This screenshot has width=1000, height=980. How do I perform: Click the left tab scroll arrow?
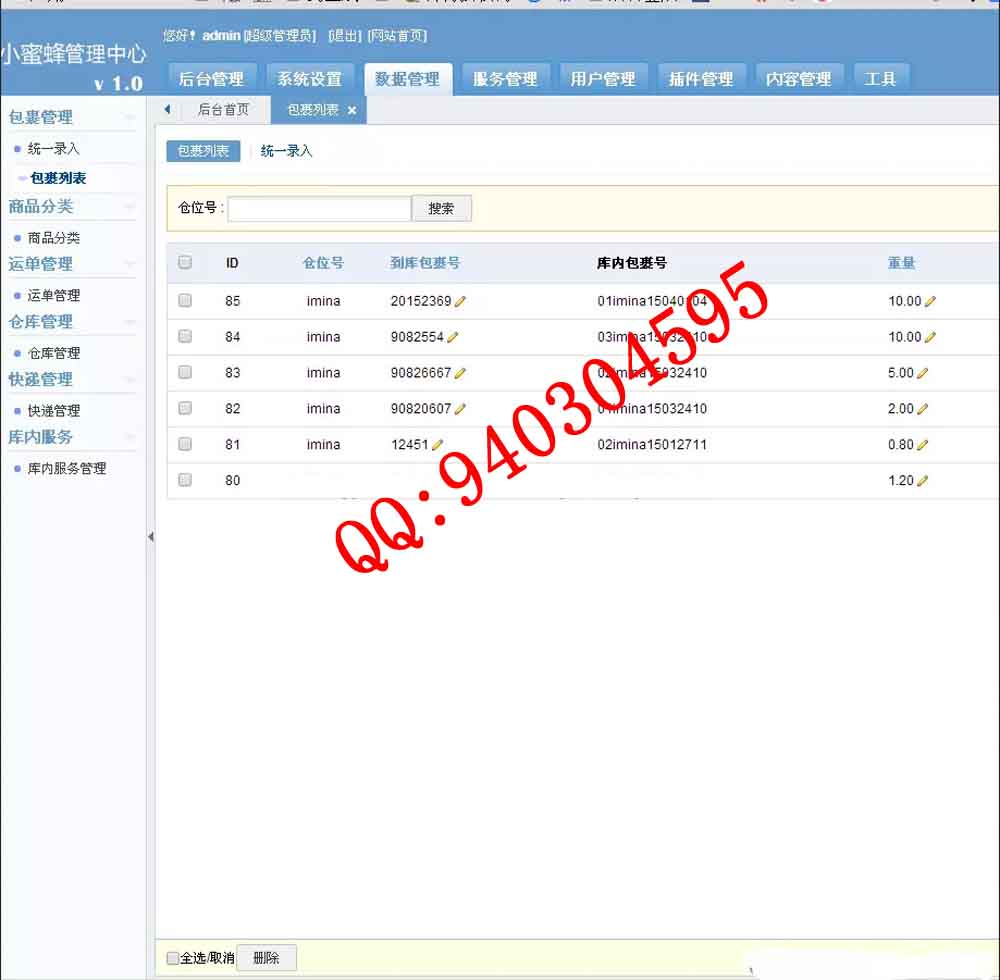[167, 110]
